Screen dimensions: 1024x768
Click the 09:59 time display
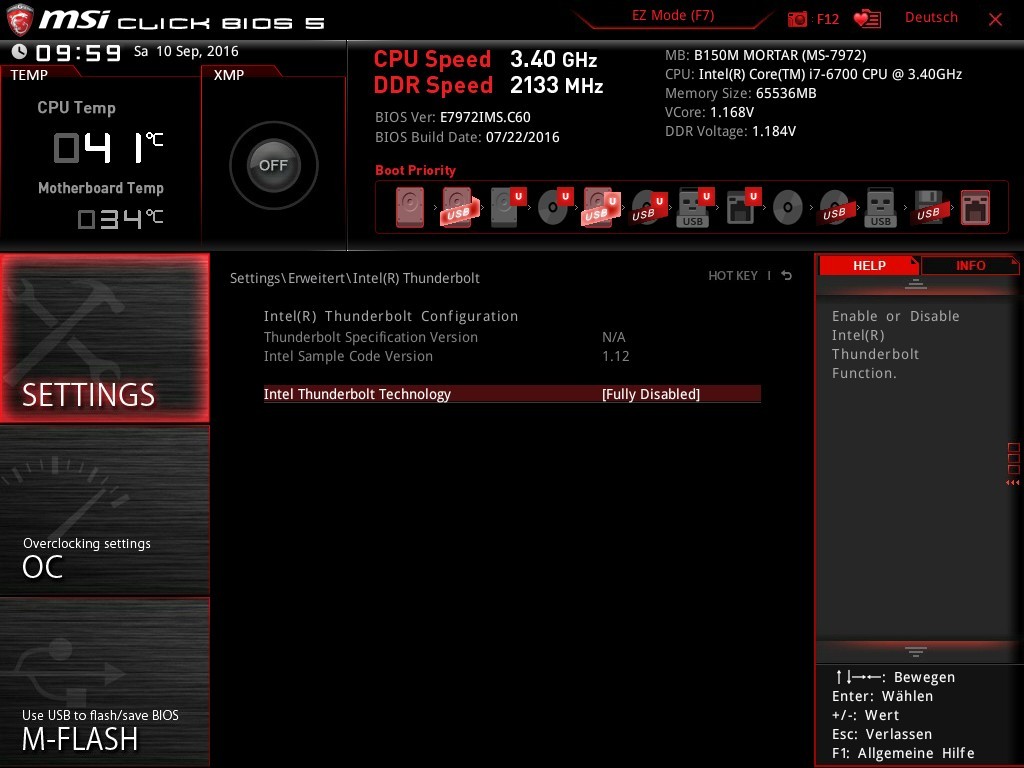point(78,52)
